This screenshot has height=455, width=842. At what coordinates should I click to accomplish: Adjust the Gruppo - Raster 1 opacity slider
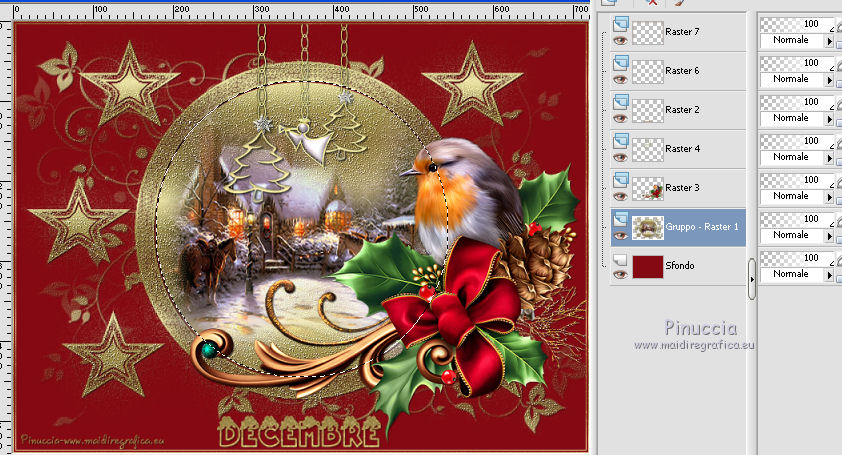797,219
